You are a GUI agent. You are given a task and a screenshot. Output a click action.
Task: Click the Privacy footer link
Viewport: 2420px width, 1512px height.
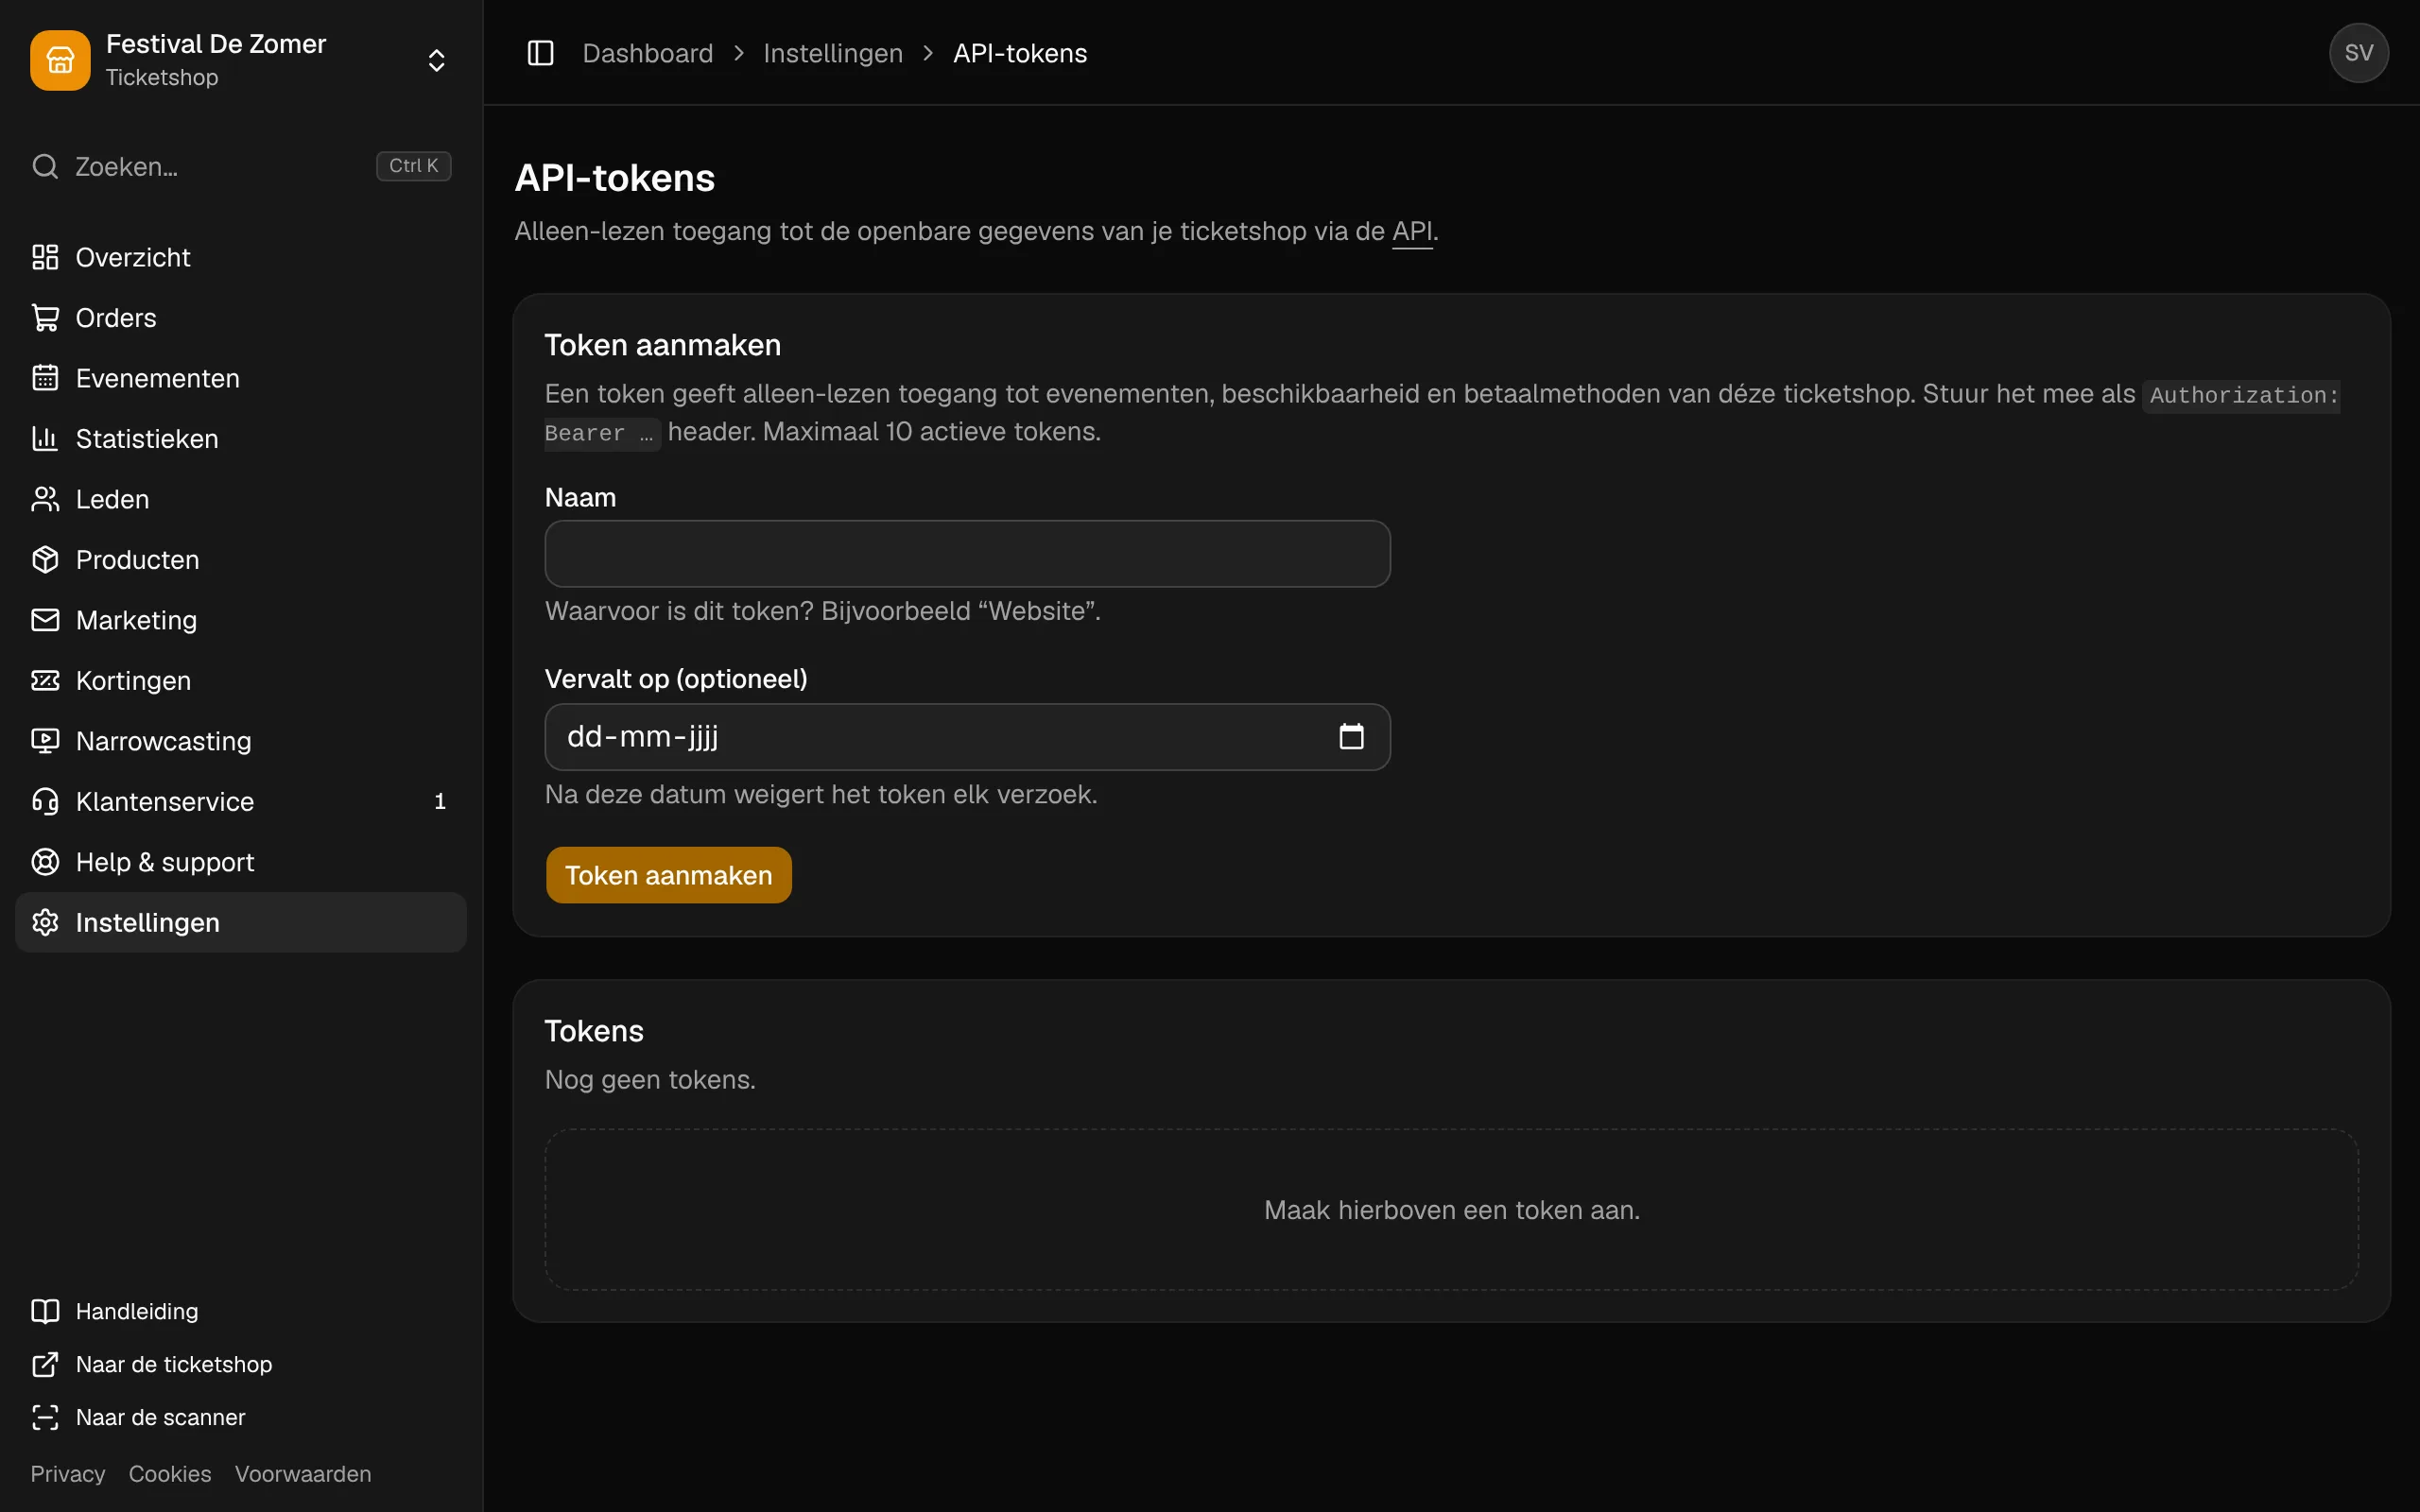[68, 1474]
